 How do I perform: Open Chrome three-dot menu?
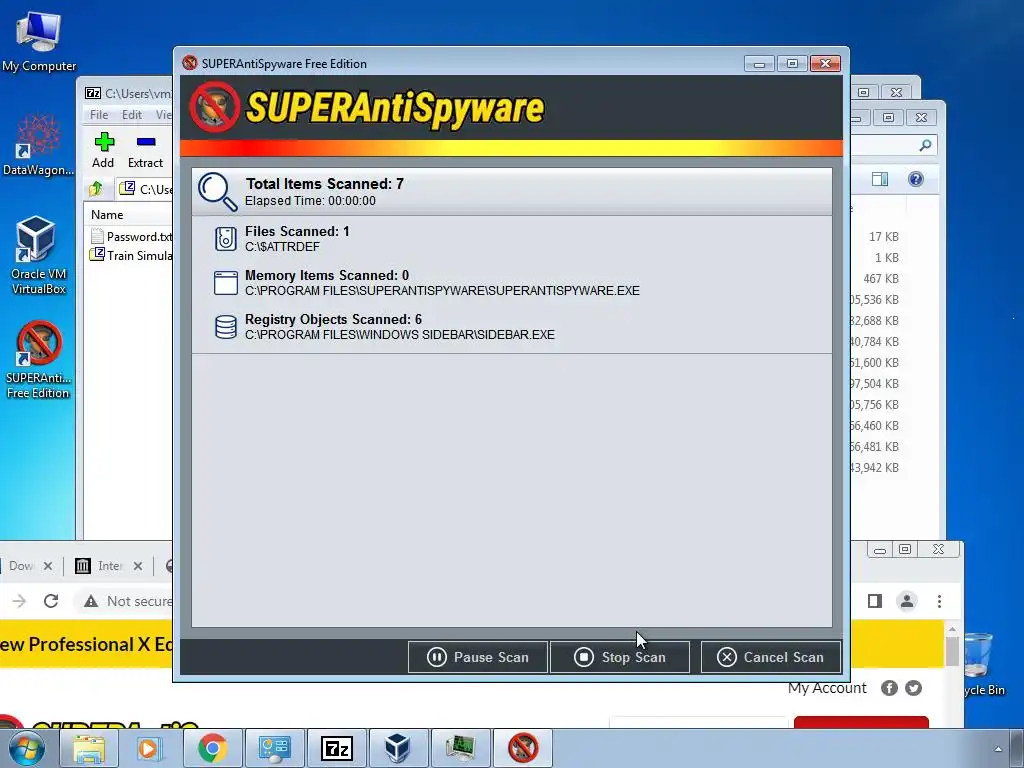coord(939,601)
